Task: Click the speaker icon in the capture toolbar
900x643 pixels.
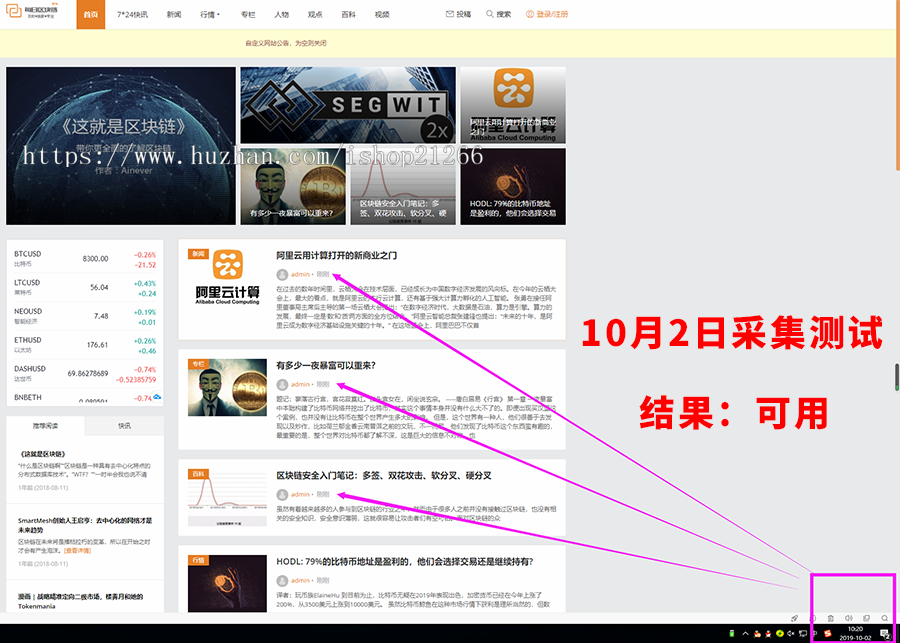Action: 850,618
